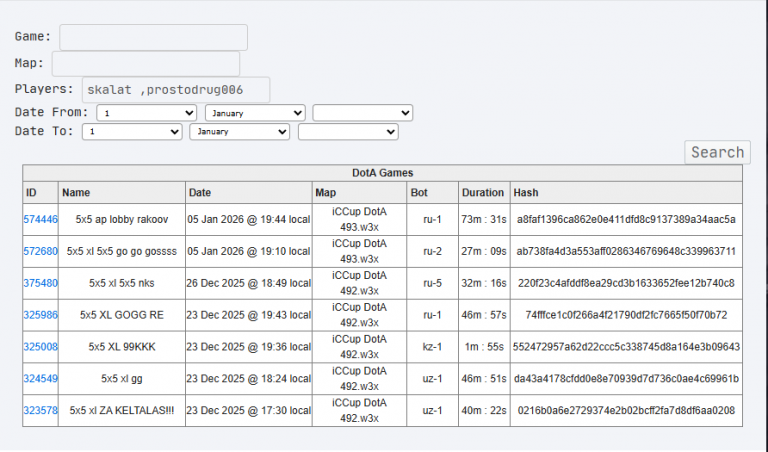Click the Map input field
This screenshot has width=768, height=452.
pos(146,64)
